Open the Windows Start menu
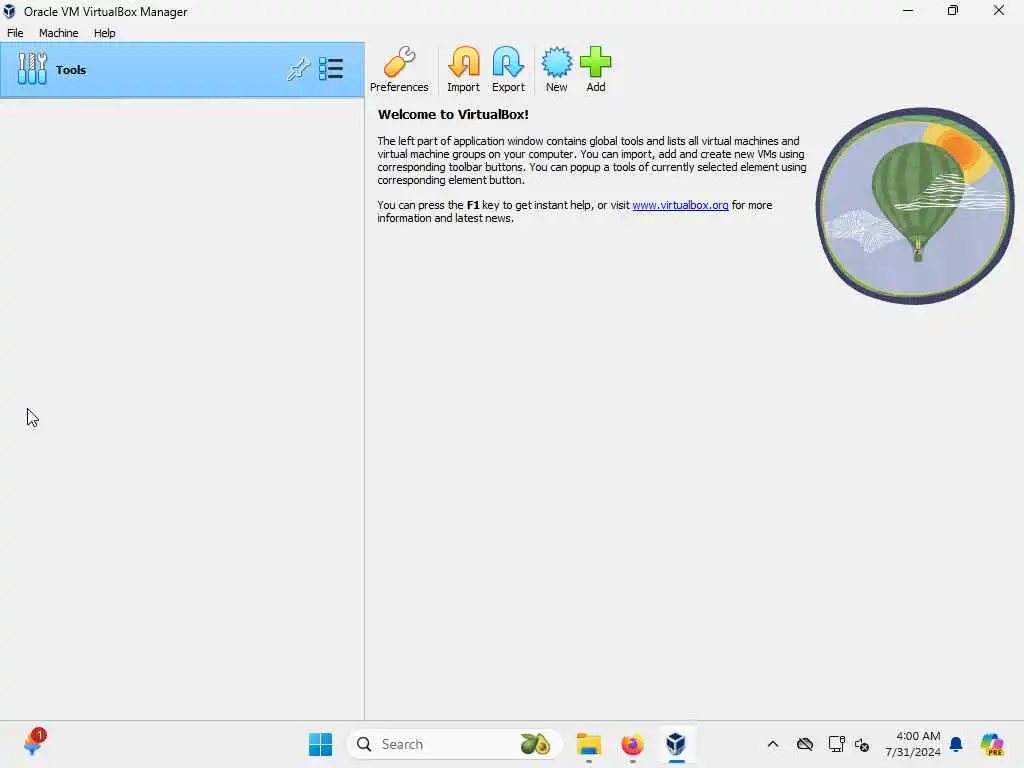Screen dimensions: 1024x768 (320, 744)
